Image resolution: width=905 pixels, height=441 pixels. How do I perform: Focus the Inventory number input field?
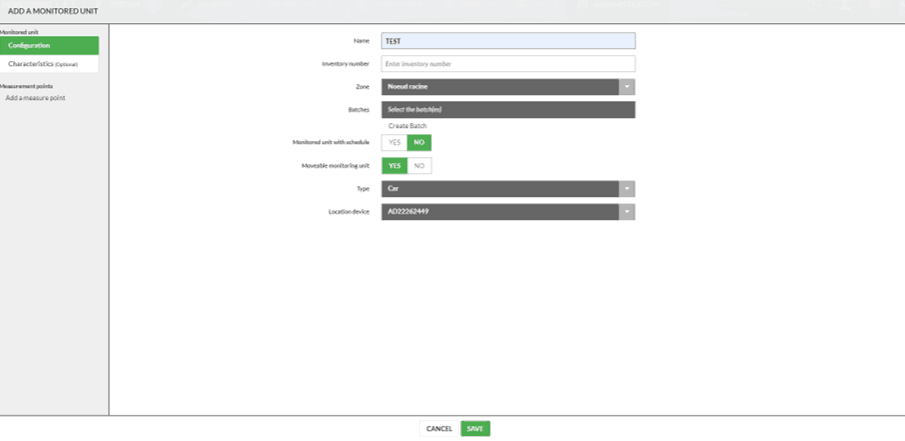[508, 64]
